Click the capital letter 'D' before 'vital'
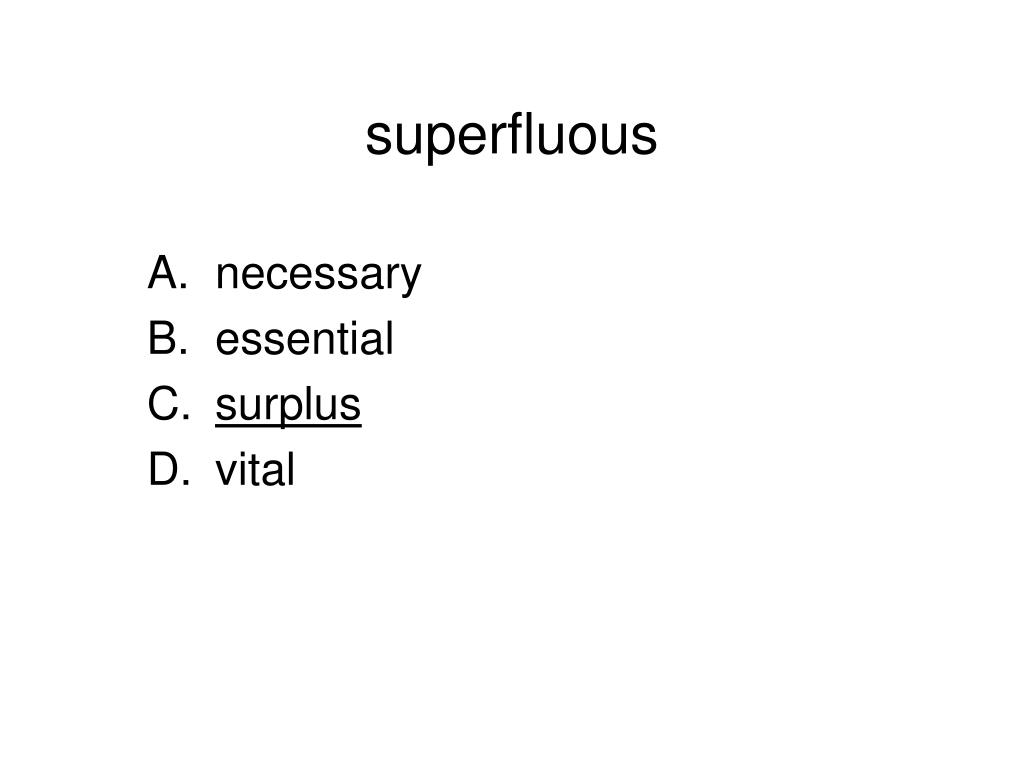This screenshot has width=1024, height=768. 164,468
